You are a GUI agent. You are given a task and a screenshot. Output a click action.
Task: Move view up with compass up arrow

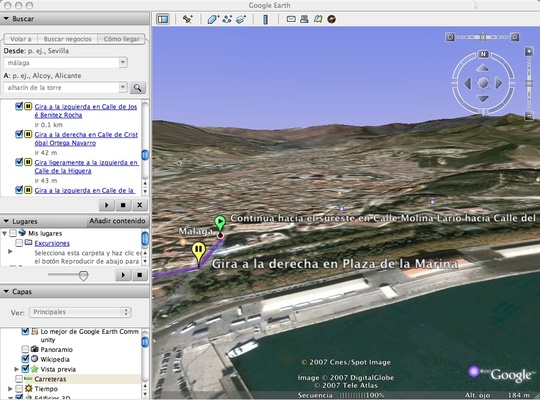pos(483,68)
